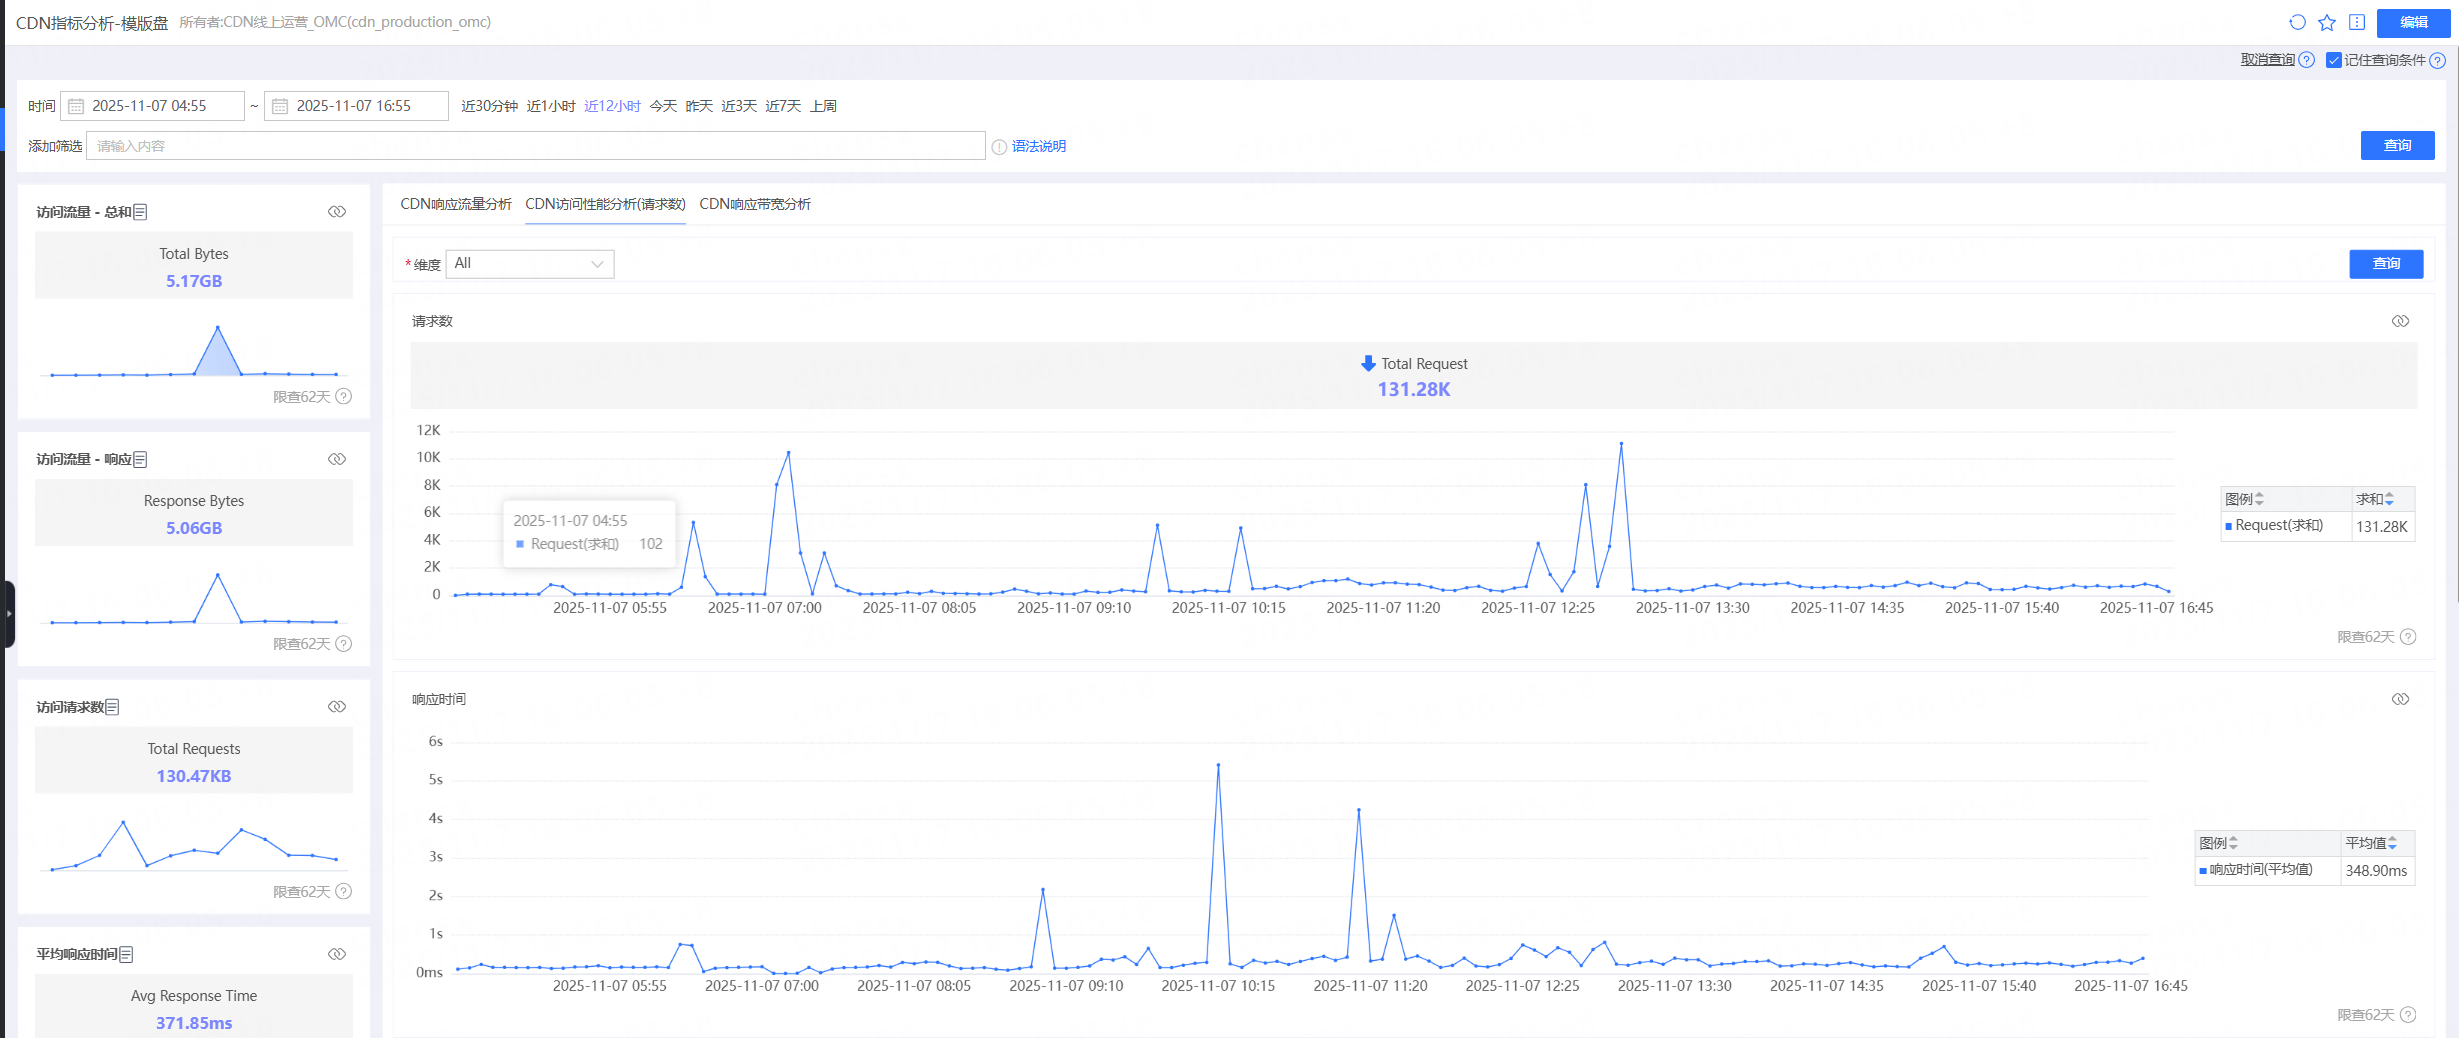The width and height of the screenshot is (2459, 1038).
Task: Open the 语法说明 link
Action: 1038,146
